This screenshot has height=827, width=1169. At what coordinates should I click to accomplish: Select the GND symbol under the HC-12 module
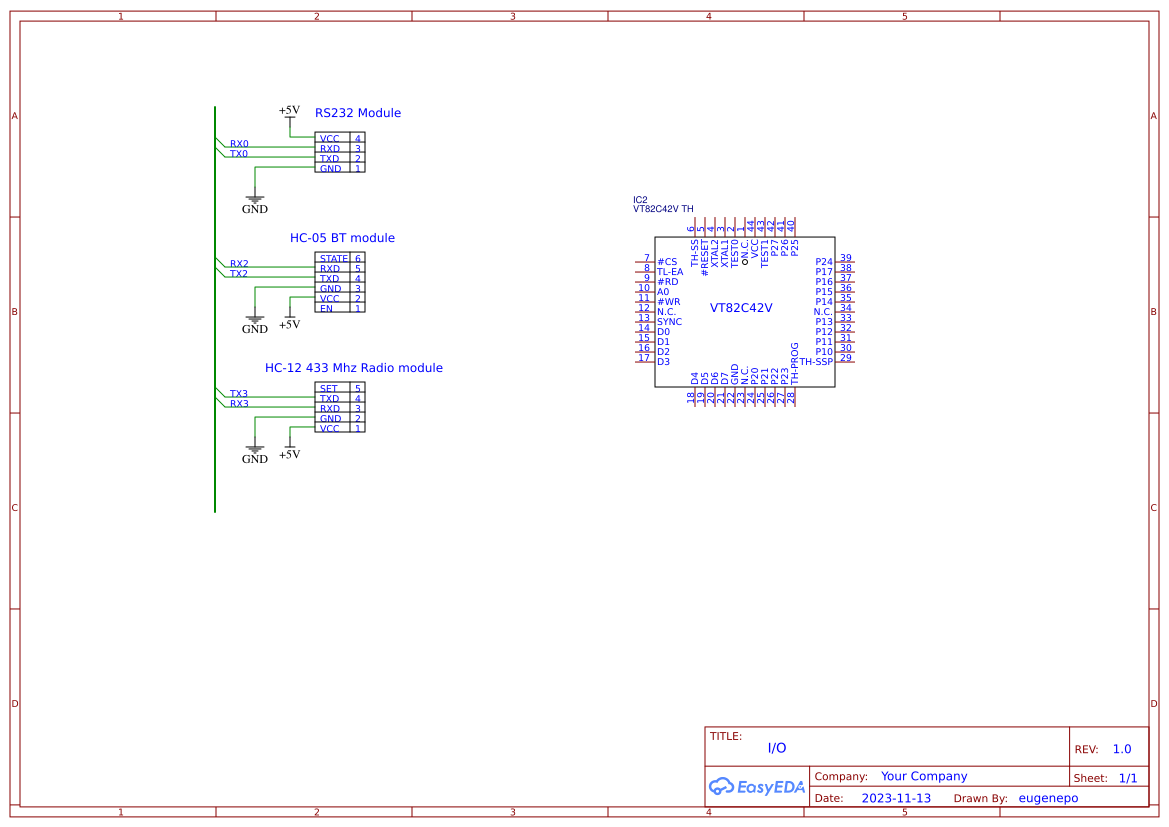(x=255, y=448)
